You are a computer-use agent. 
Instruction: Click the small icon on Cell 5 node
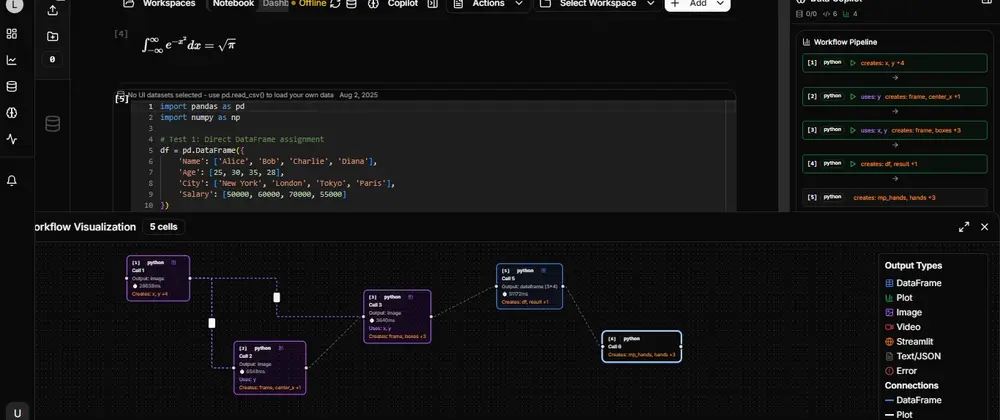(x=541, y=270)
